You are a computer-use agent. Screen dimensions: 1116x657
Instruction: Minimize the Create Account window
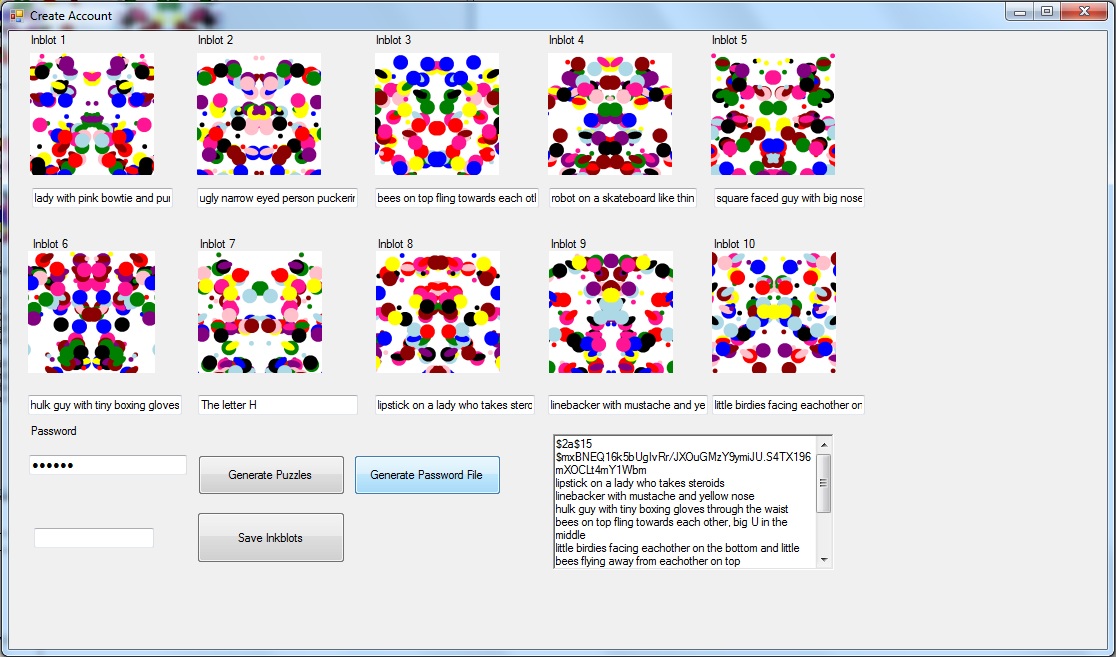[x=1020, y=11]
